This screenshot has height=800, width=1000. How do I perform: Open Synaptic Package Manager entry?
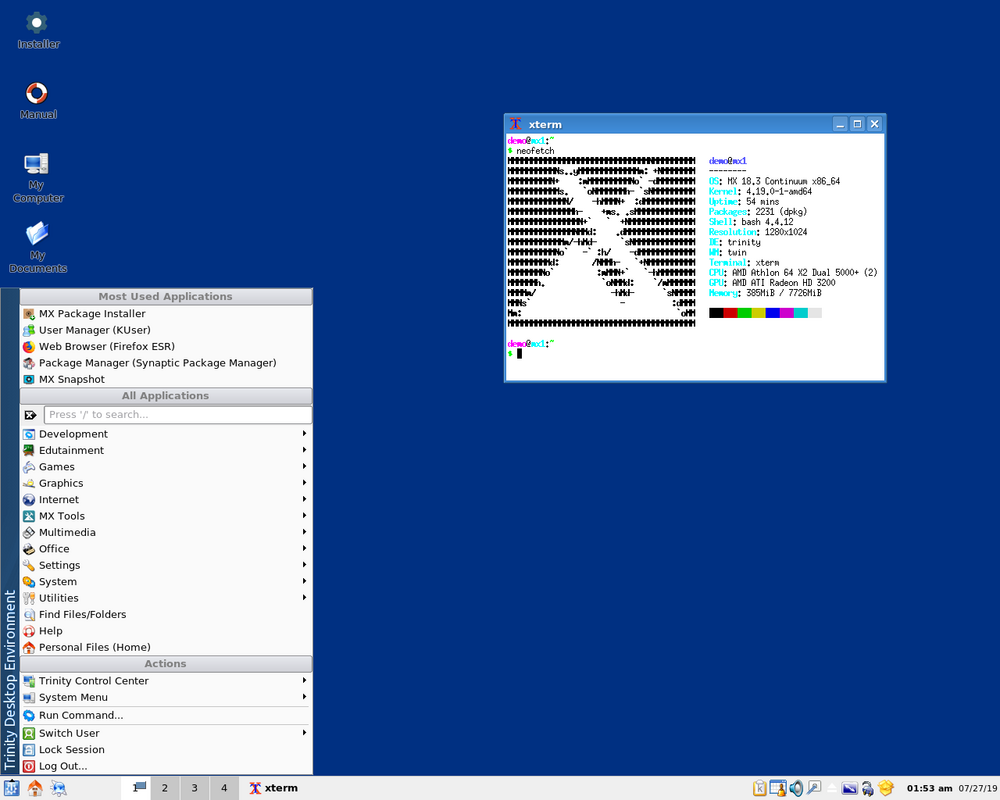pyautogui.click(x=166, y=363)
